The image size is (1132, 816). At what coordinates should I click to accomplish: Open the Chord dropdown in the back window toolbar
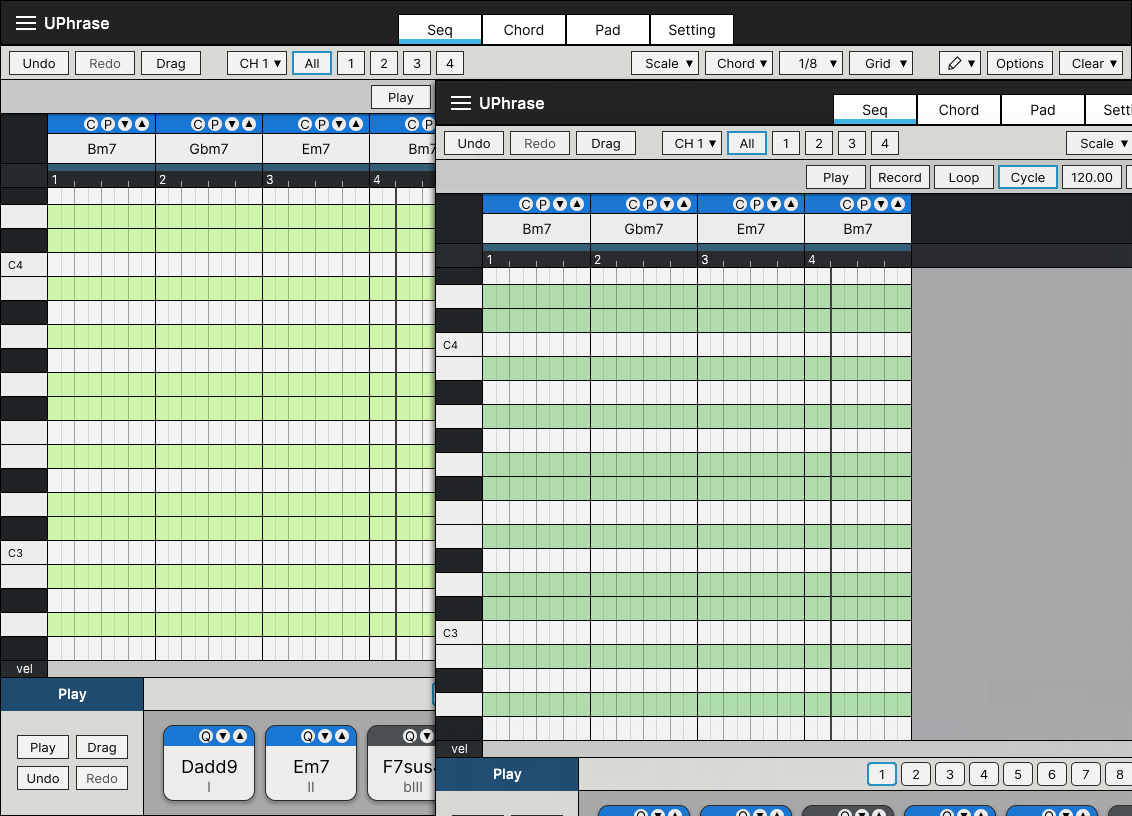(x=739, y=64)
